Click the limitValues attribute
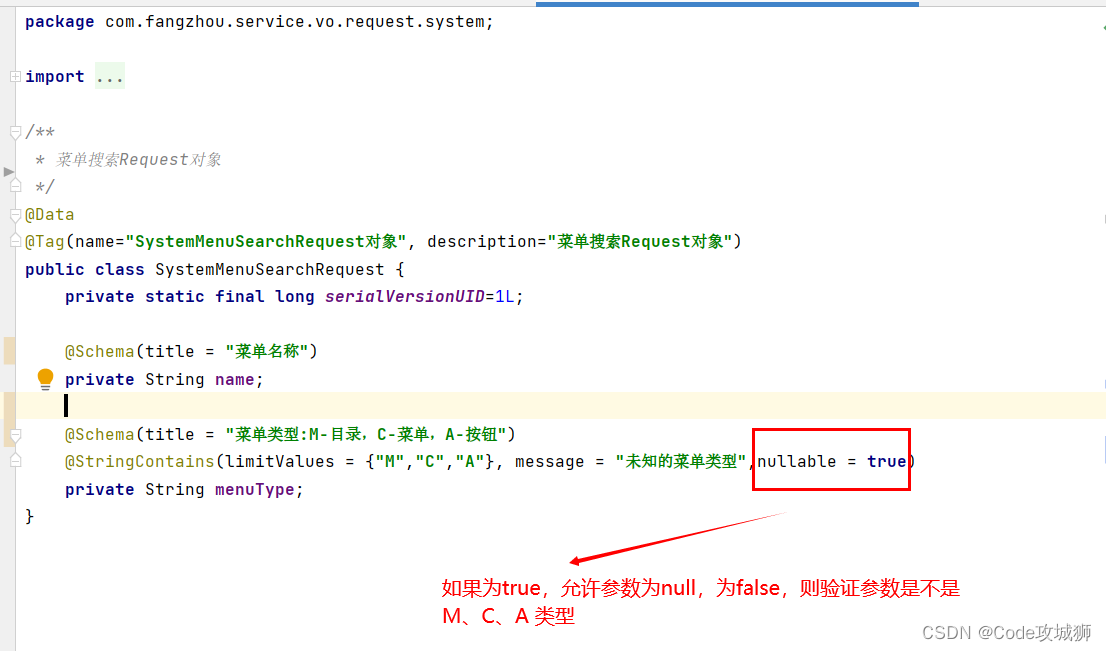The image size is (1106, 651). pos(279,461)
